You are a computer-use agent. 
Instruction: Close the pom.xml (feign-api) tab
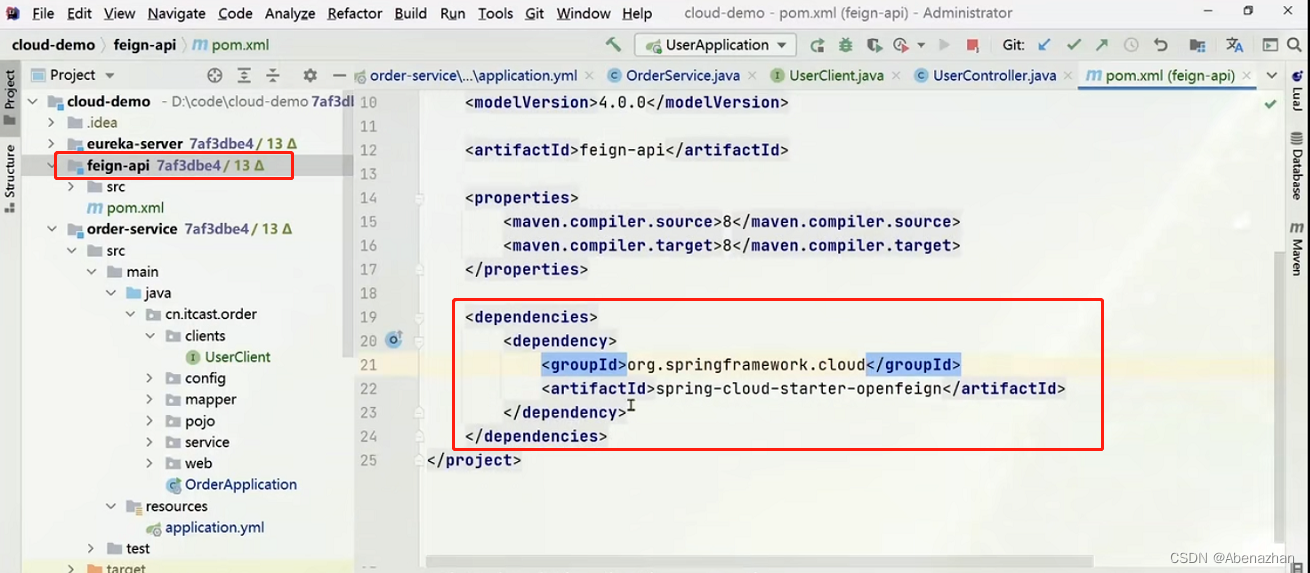coord(1246,76)
